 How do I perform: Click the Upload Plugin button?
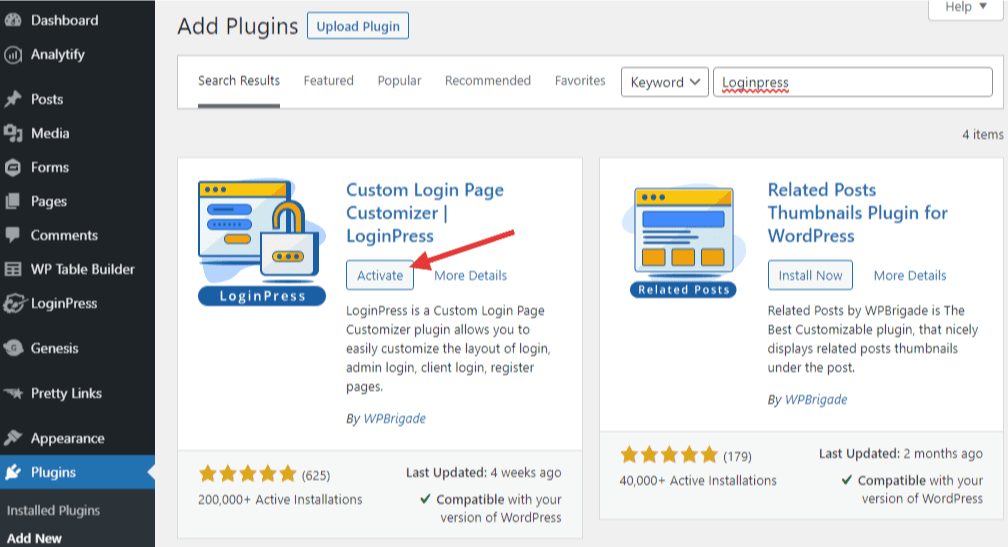click(358, 26)
